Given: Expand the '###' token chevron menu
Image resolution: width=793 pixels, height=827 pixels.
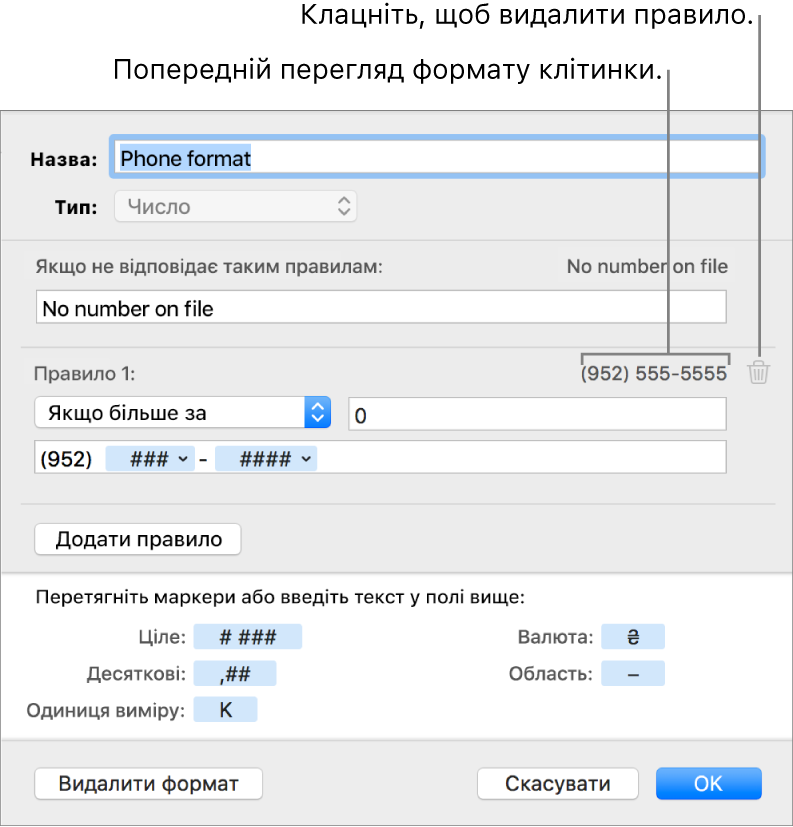Looking at the screenshot, I should tap(182, 459).
